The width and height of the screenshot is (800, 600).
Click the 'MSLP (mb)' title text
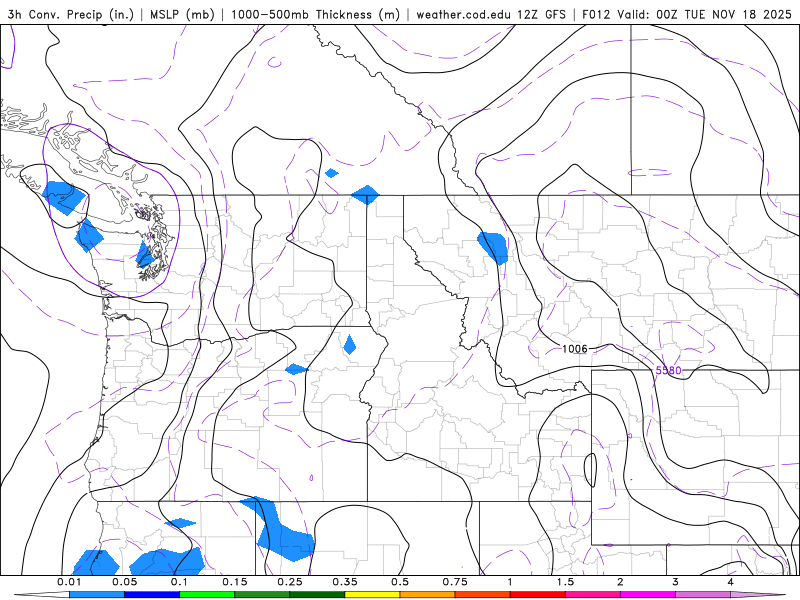point(182,14)
